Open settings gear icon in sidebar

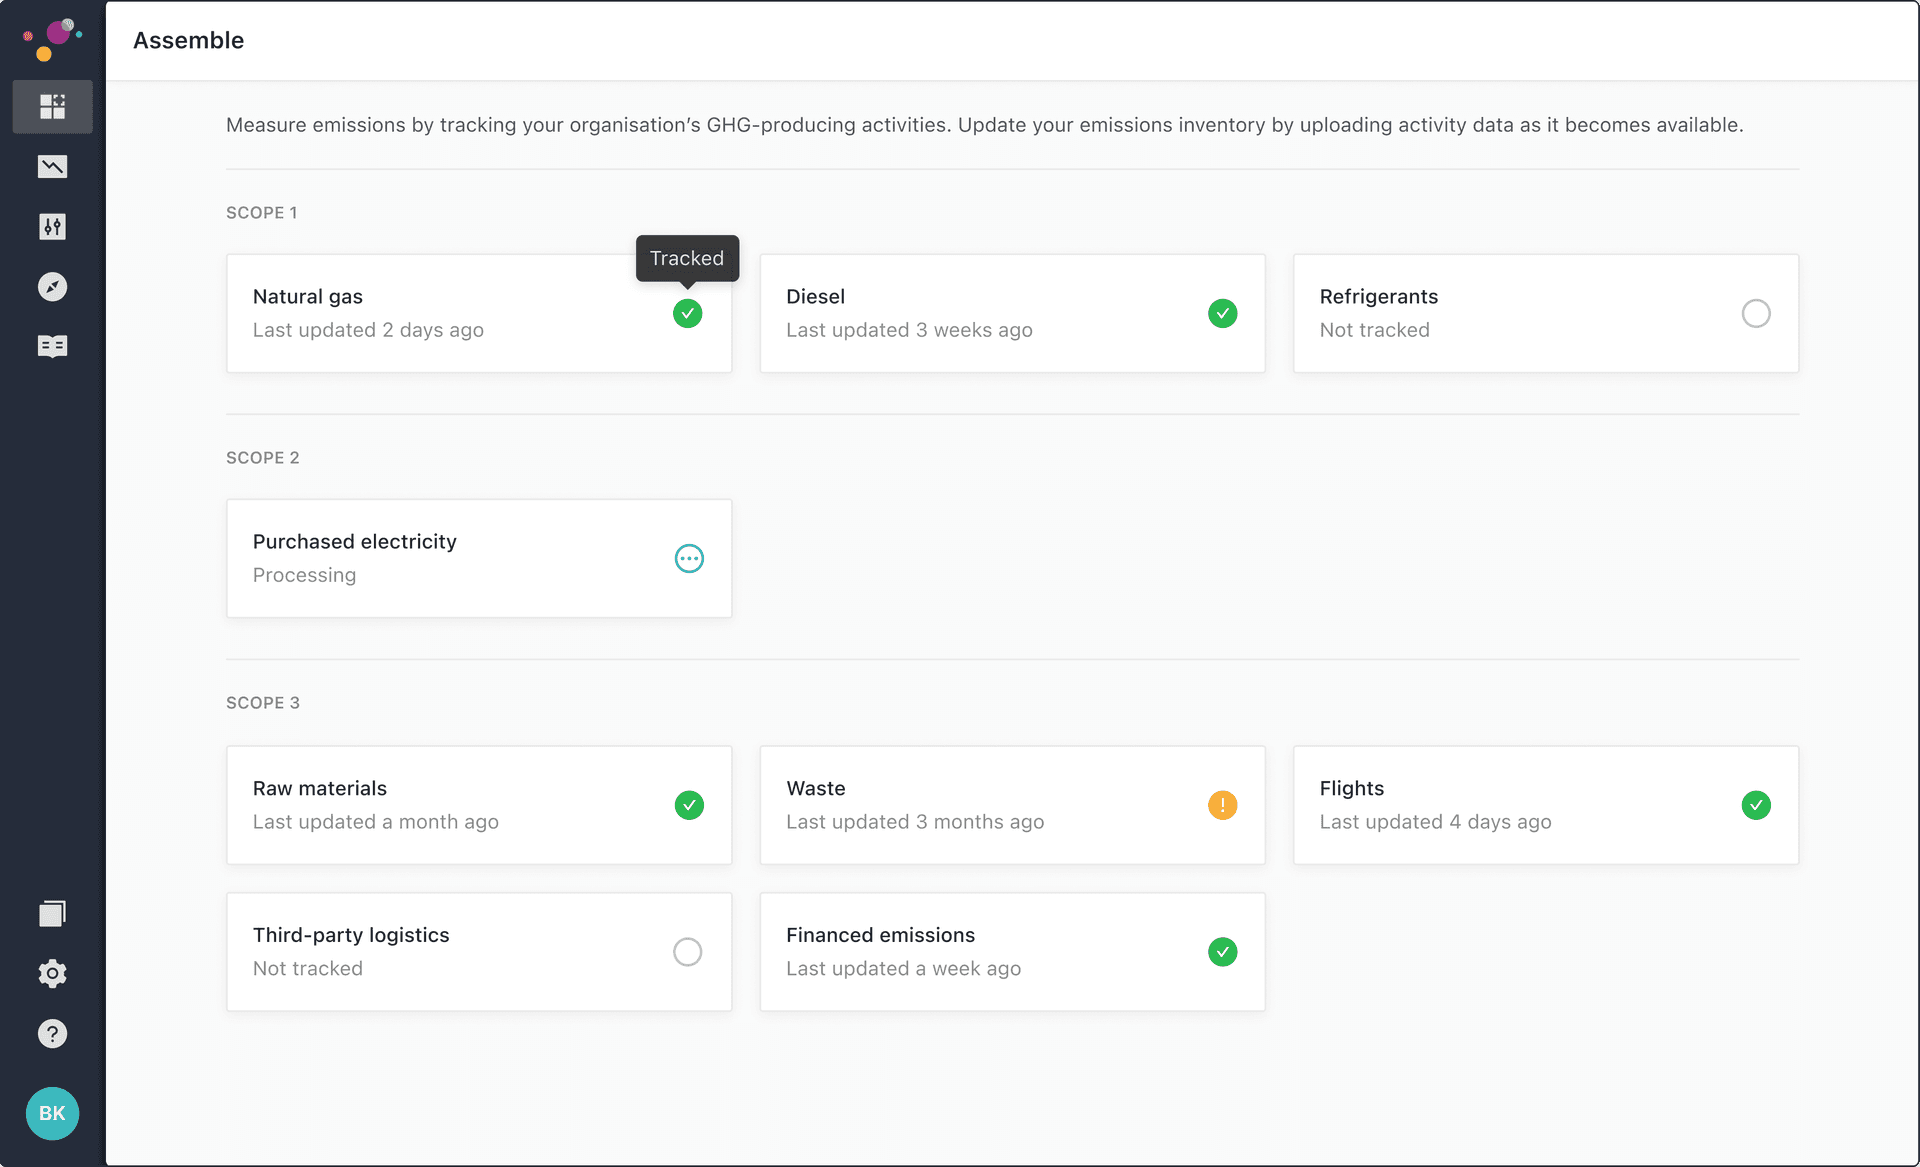[52, 973]
